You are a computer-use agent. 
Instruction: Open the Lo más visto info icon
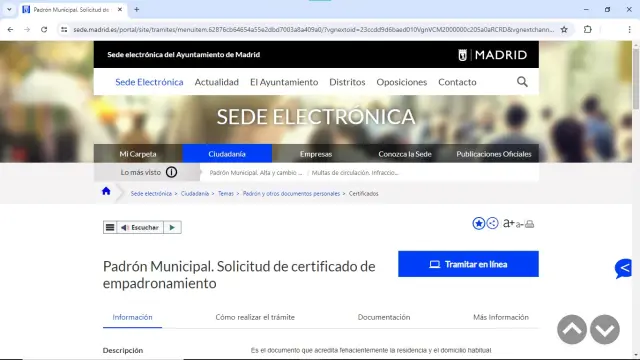point(171,172)
